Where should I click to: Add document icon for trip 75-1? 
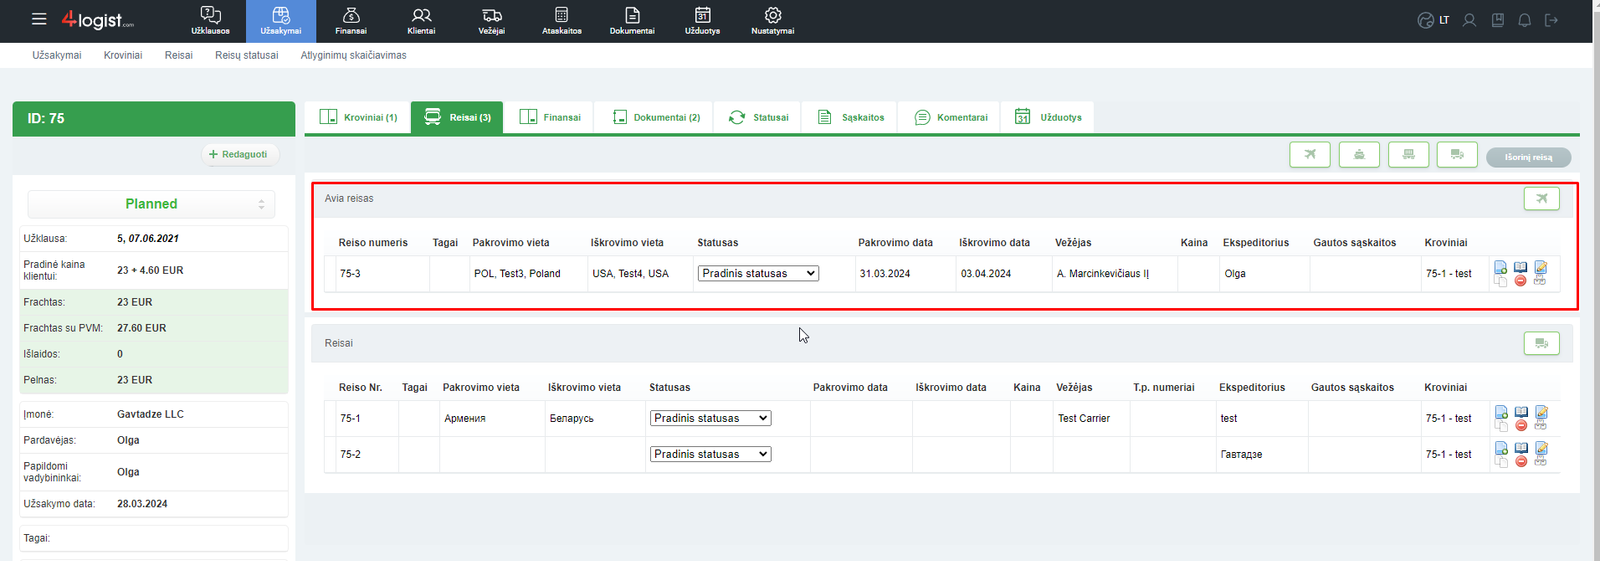[x=1501, y=412]
